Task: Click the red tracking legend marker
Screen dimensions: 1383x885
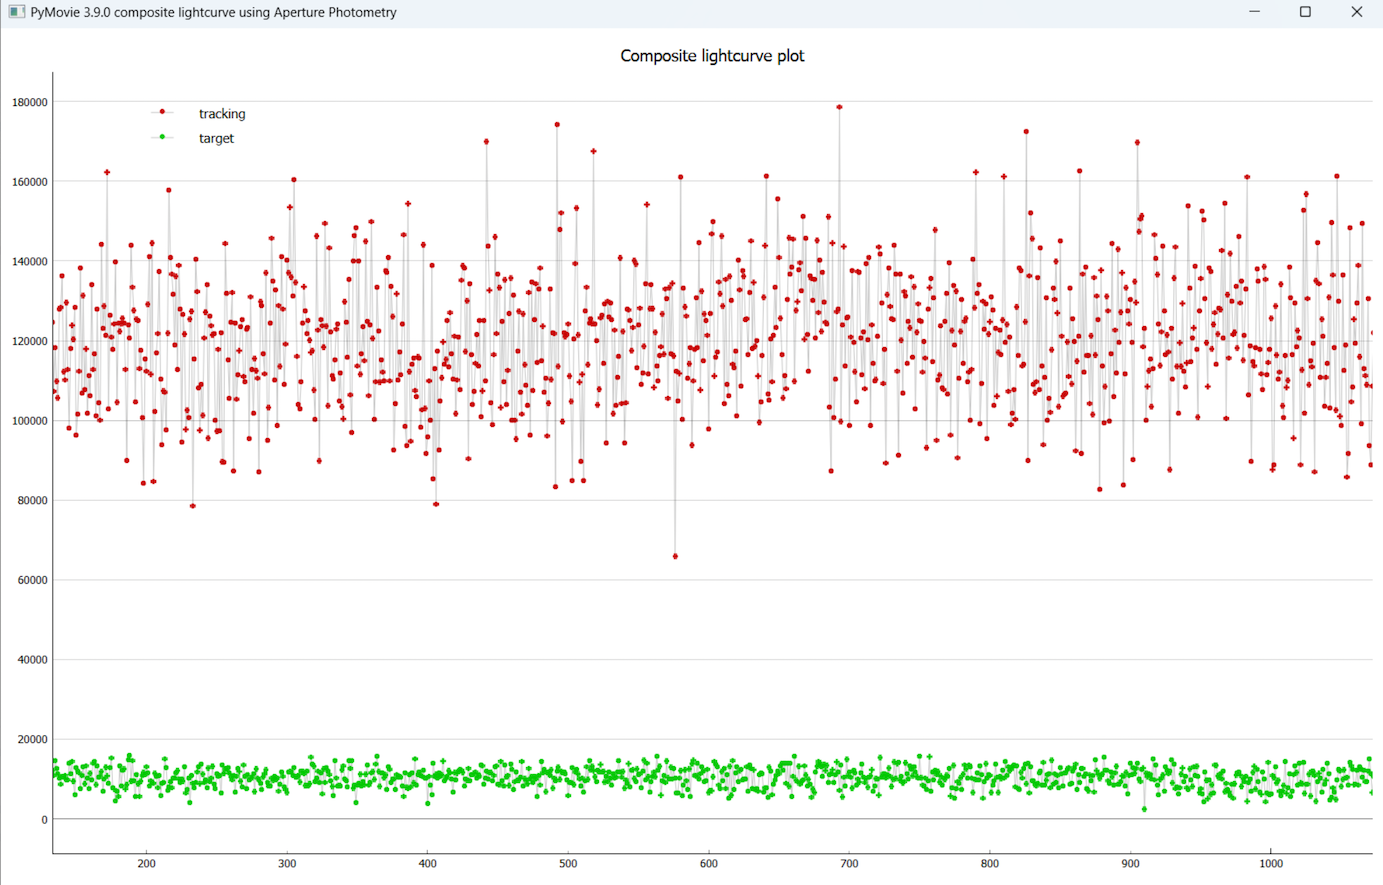Action: click(x=163, y=112)
